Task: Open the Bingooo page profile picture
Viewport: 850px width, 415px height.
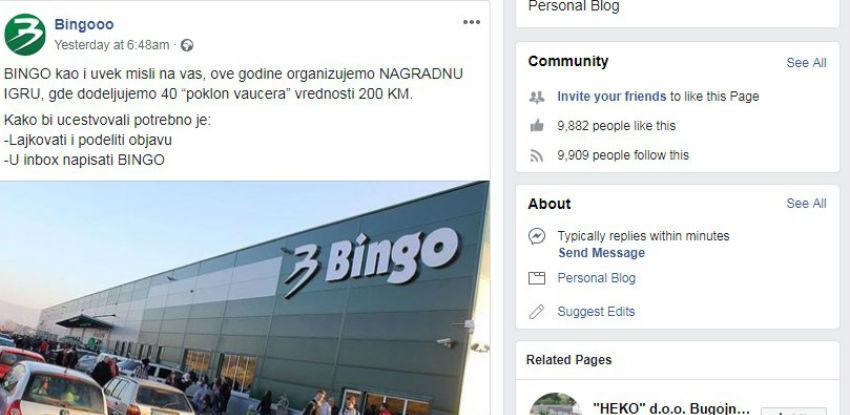Action: (x=25, y=34)
